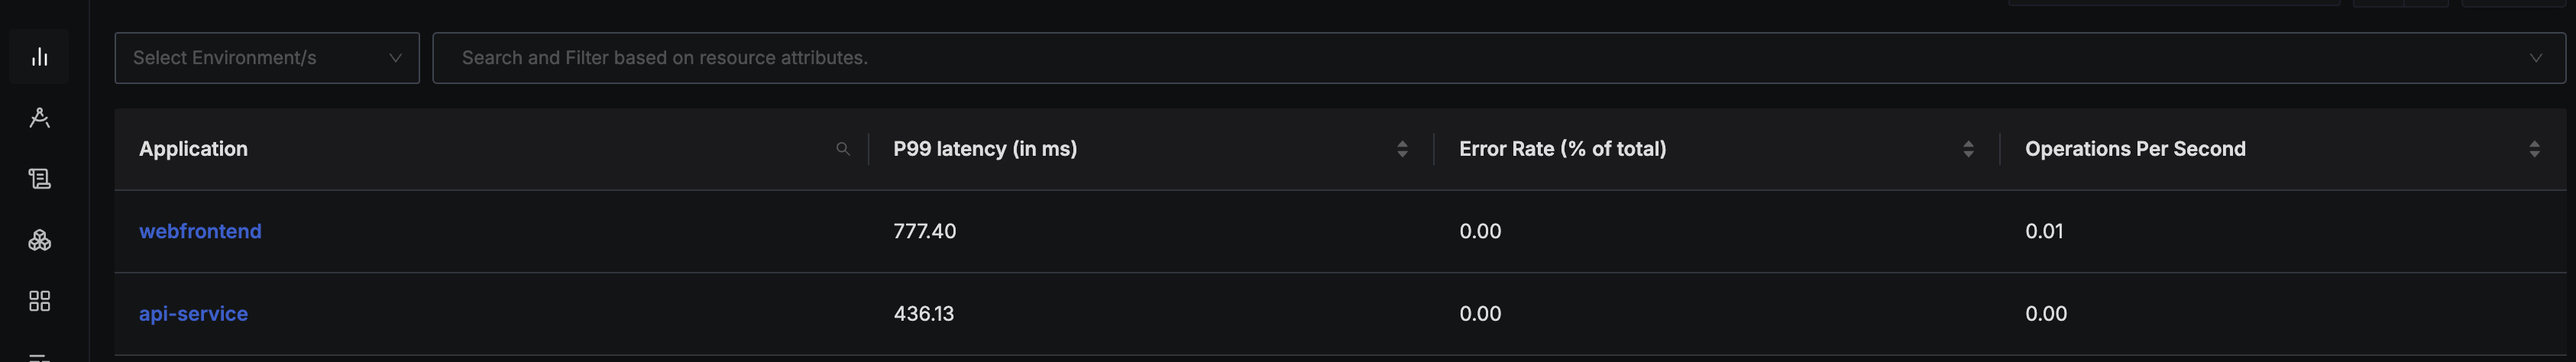2576x362 pixels.
Task: Open Traces compass icon in sidebar
Action: tap(39, 118)
